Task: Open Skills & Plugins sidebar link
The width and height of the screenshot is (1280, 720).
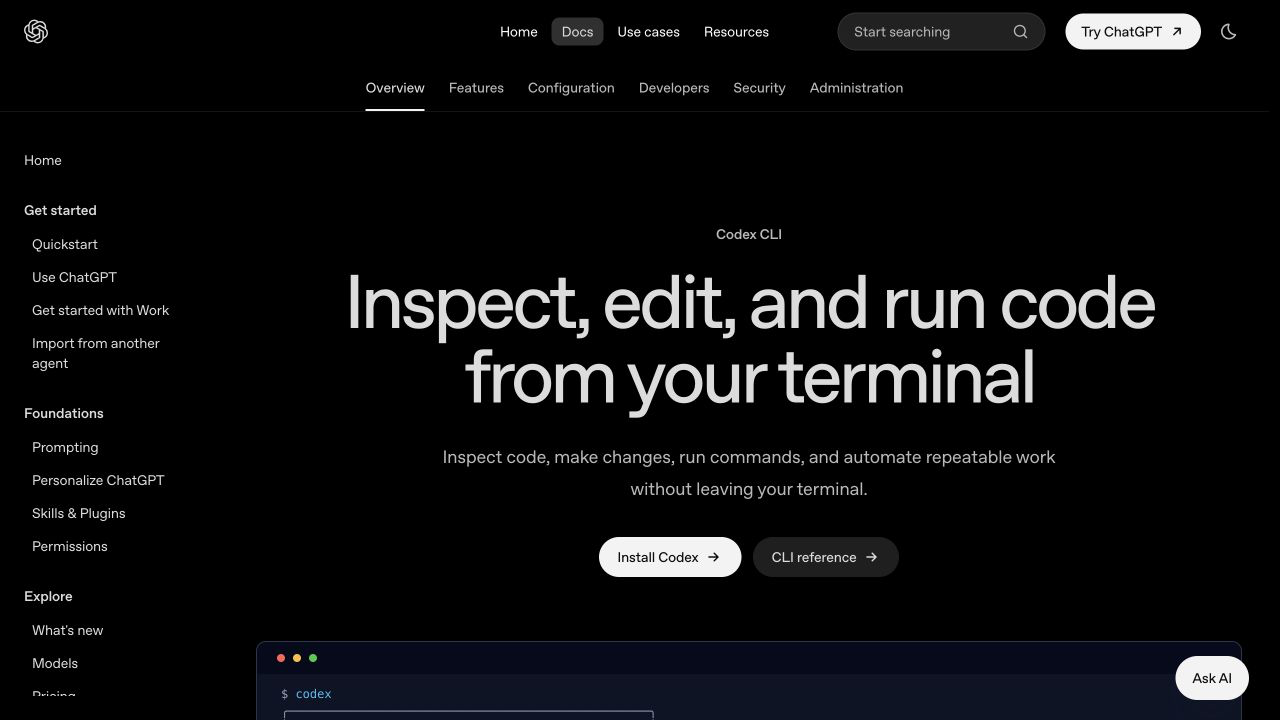Action: coord(79,513)
